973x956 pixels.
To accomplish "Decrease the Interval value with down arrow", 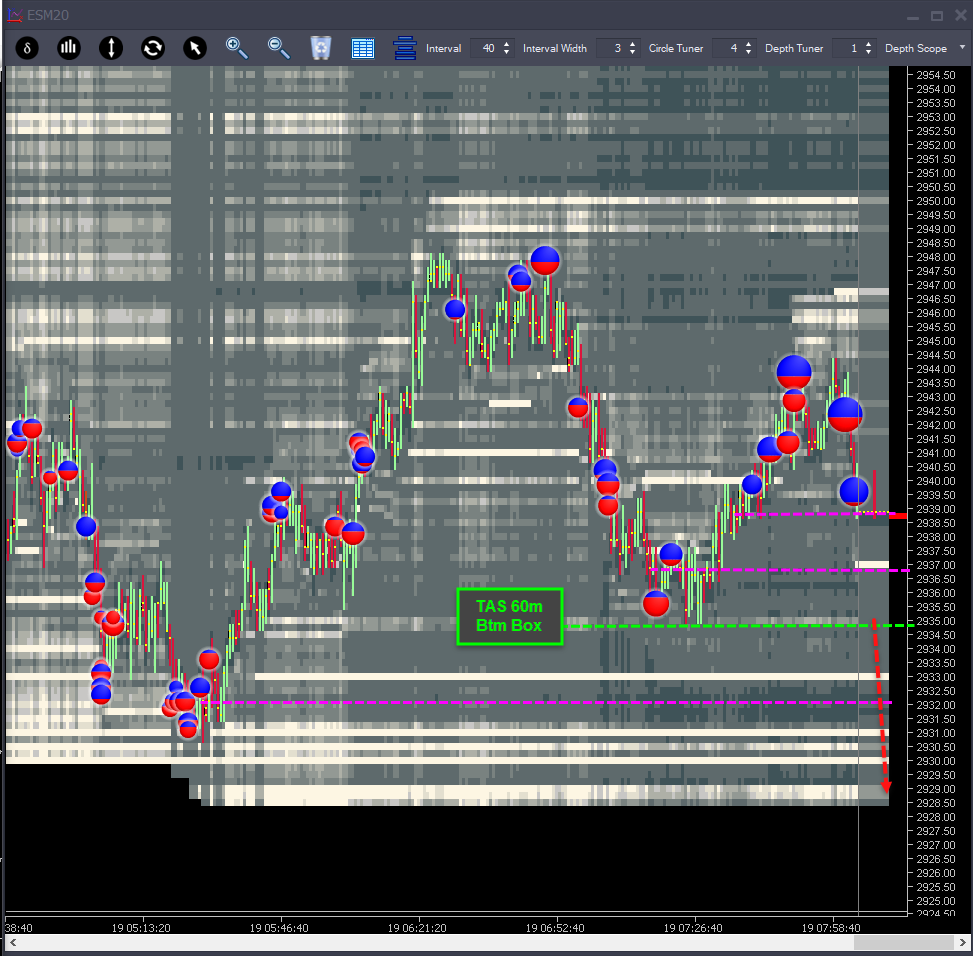I will pyautogui.click(x=506, y=52).
